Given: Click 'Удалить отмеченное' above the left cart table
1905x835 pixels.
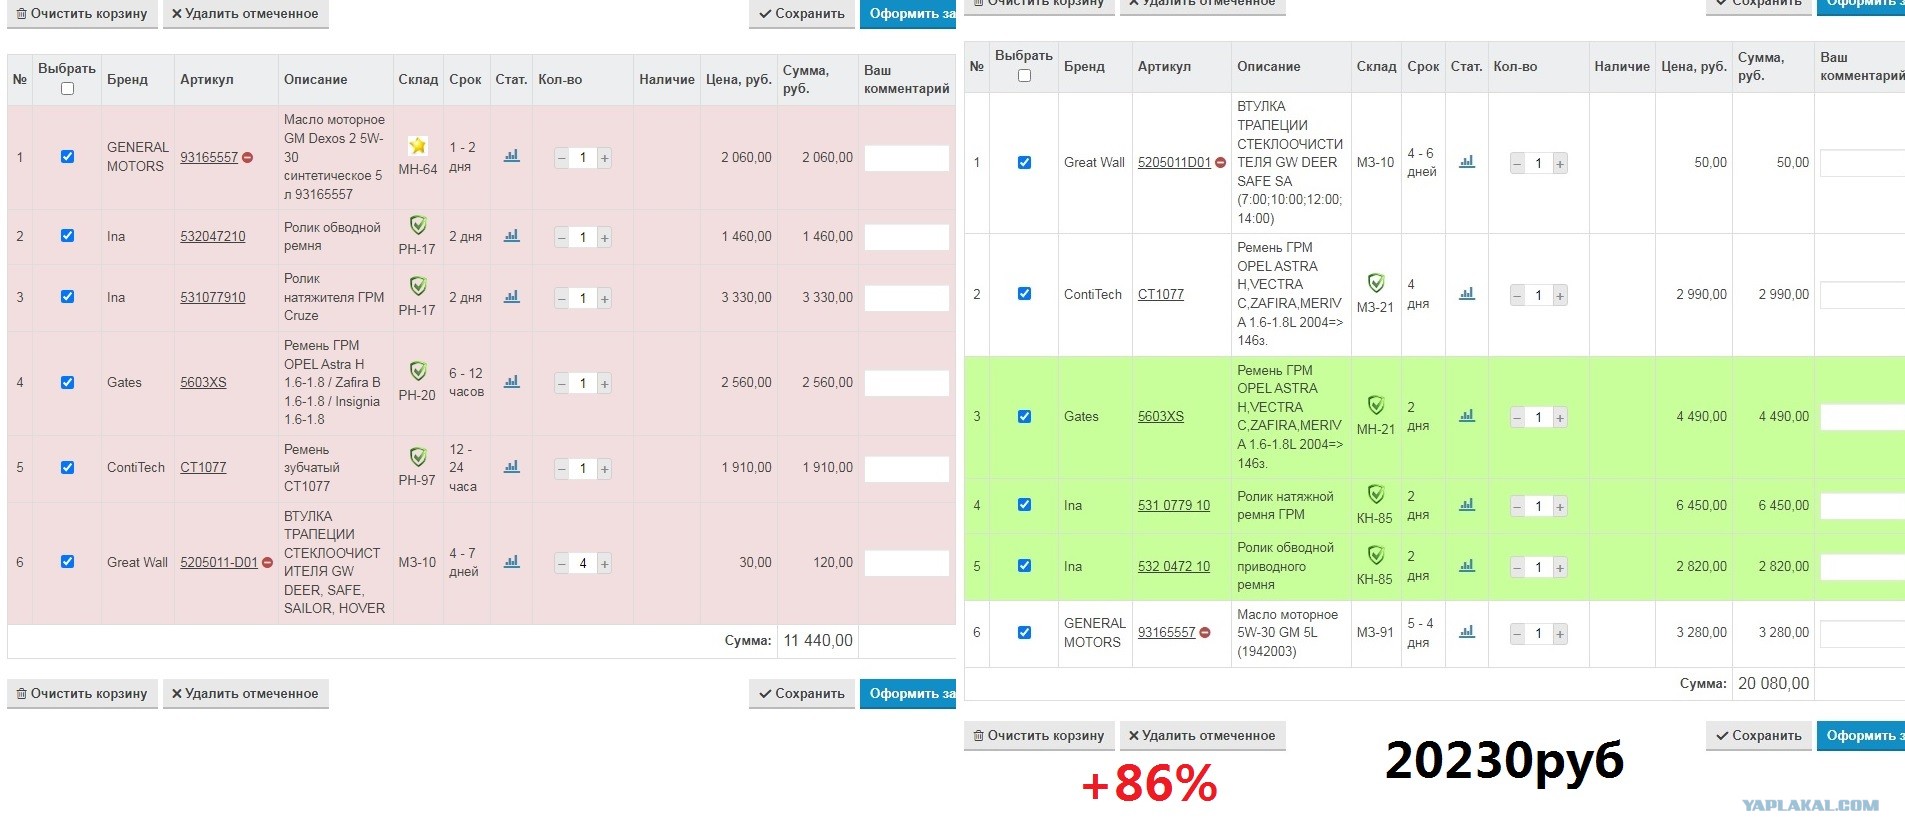Looking at the screenshot, I should tap(245, 14).
